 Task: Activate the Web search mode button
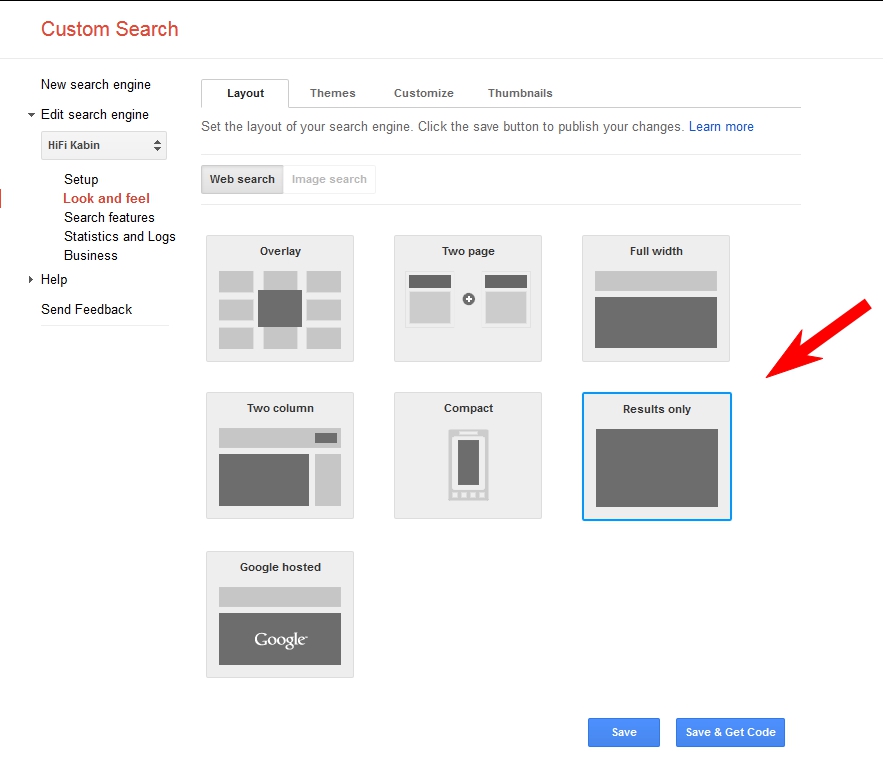coord(241,179)
